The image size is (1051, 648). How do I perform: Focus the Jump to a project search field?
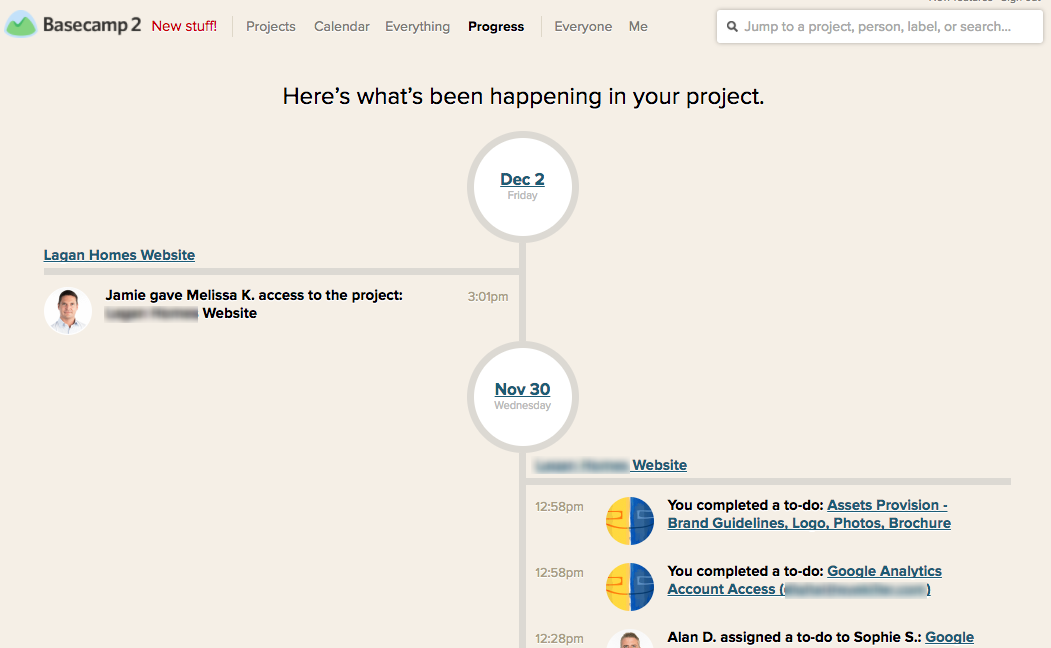coord(879,27)
